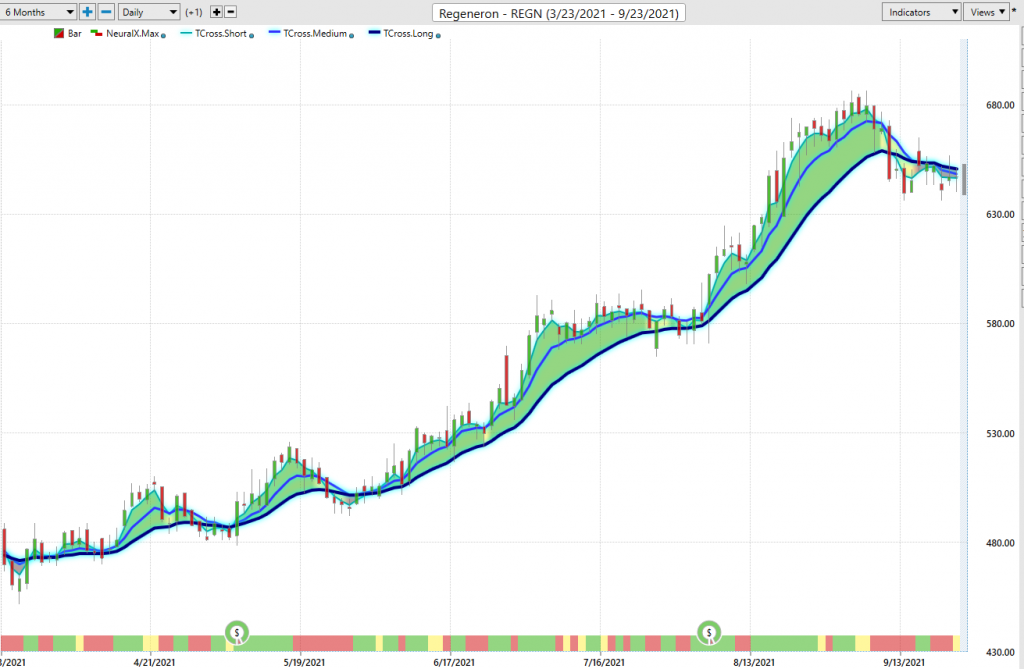This screenshot has width=1024, height=669.
Task: Click the 7/16/2021 date axis label
Action: coord(603,662)
